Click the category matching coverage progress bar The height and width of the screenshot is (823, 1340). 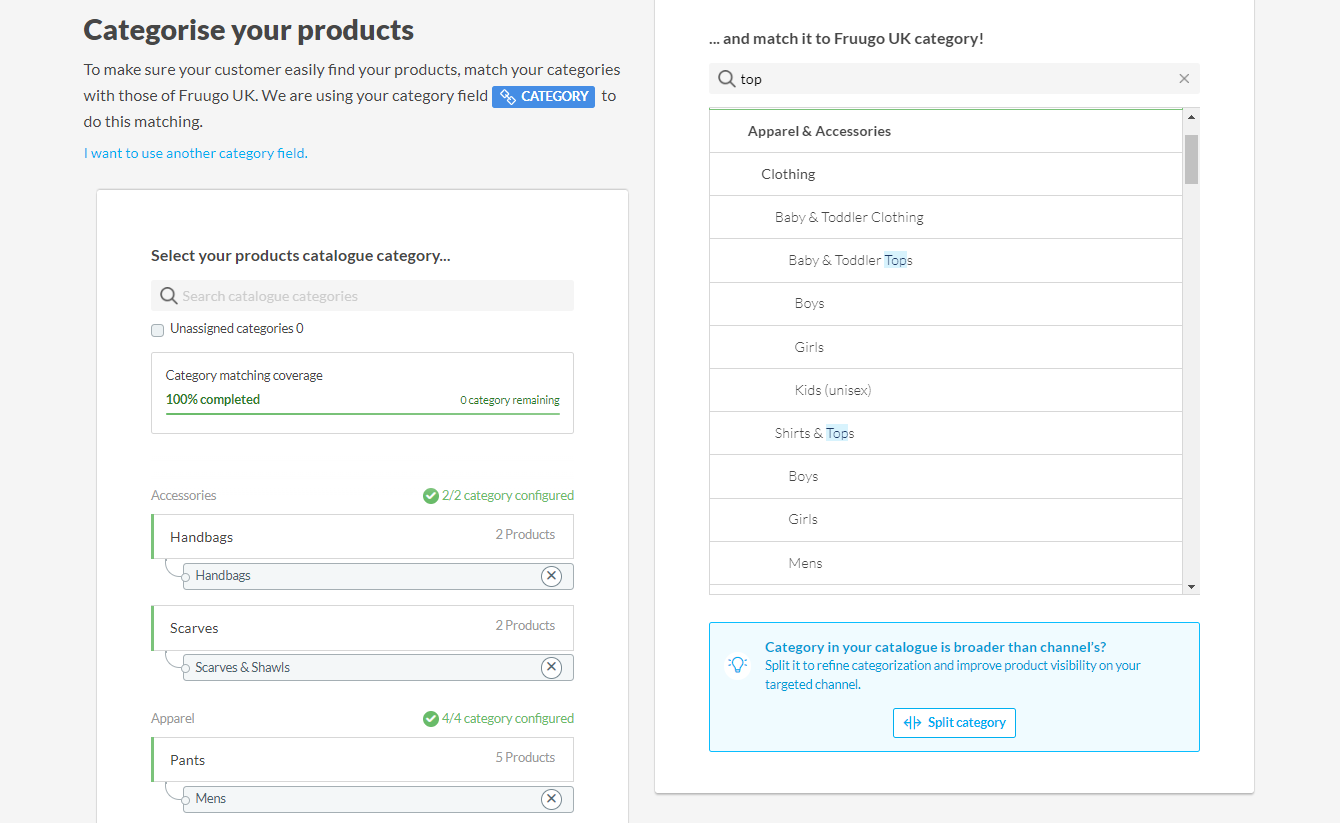coord(362,413)
